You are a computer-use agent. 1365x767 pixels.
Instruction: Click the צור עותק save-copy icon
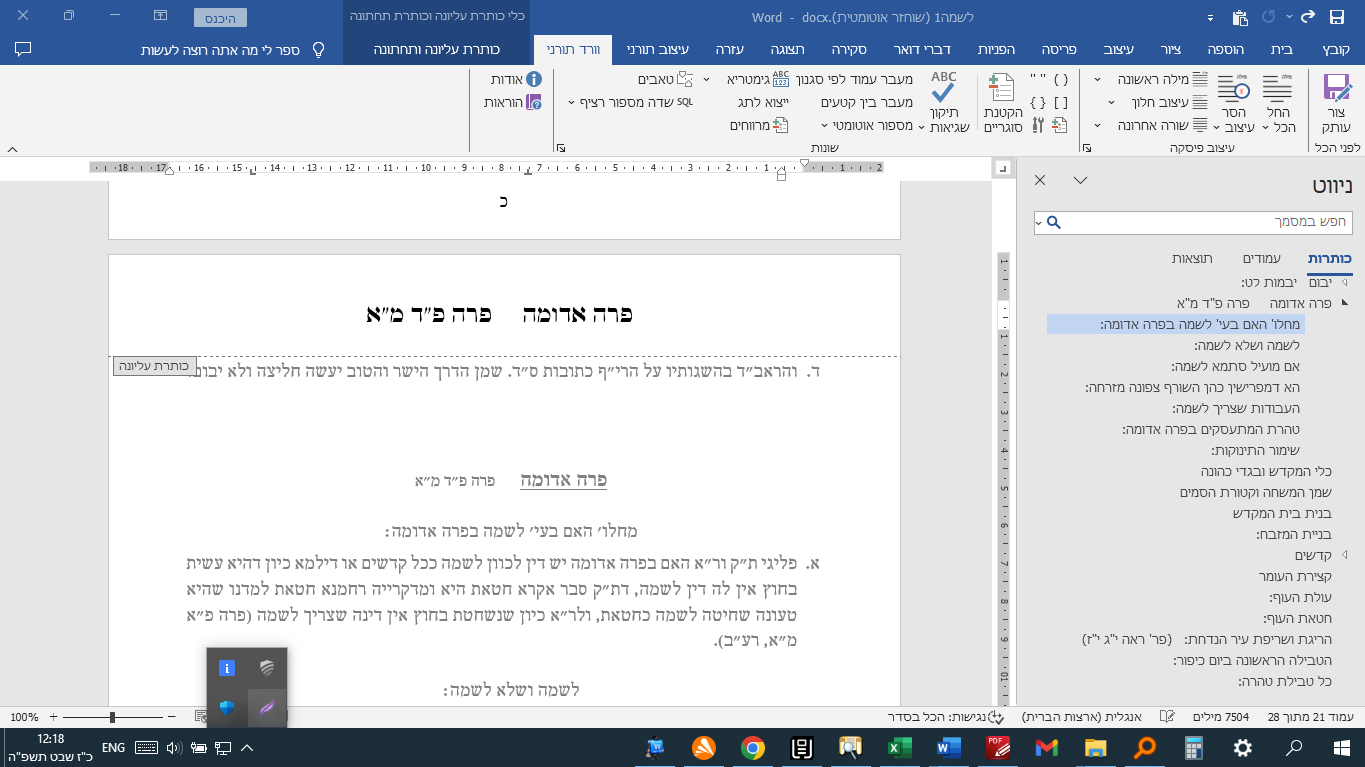(x=1337, y=89)
